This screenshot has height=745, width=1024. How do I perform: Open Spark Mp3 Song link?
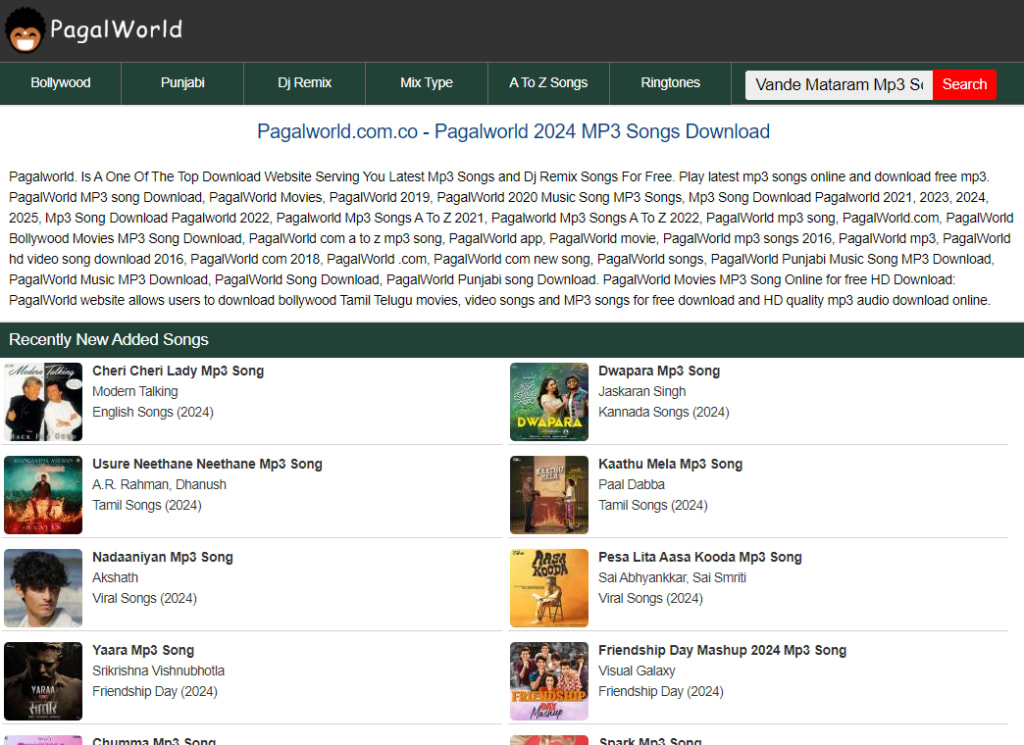pos(650,740)
